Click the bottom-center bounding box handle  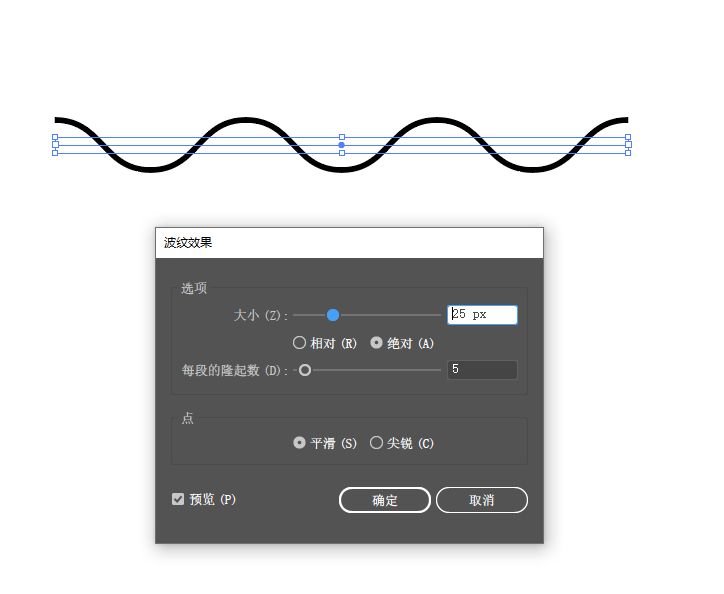342,153
